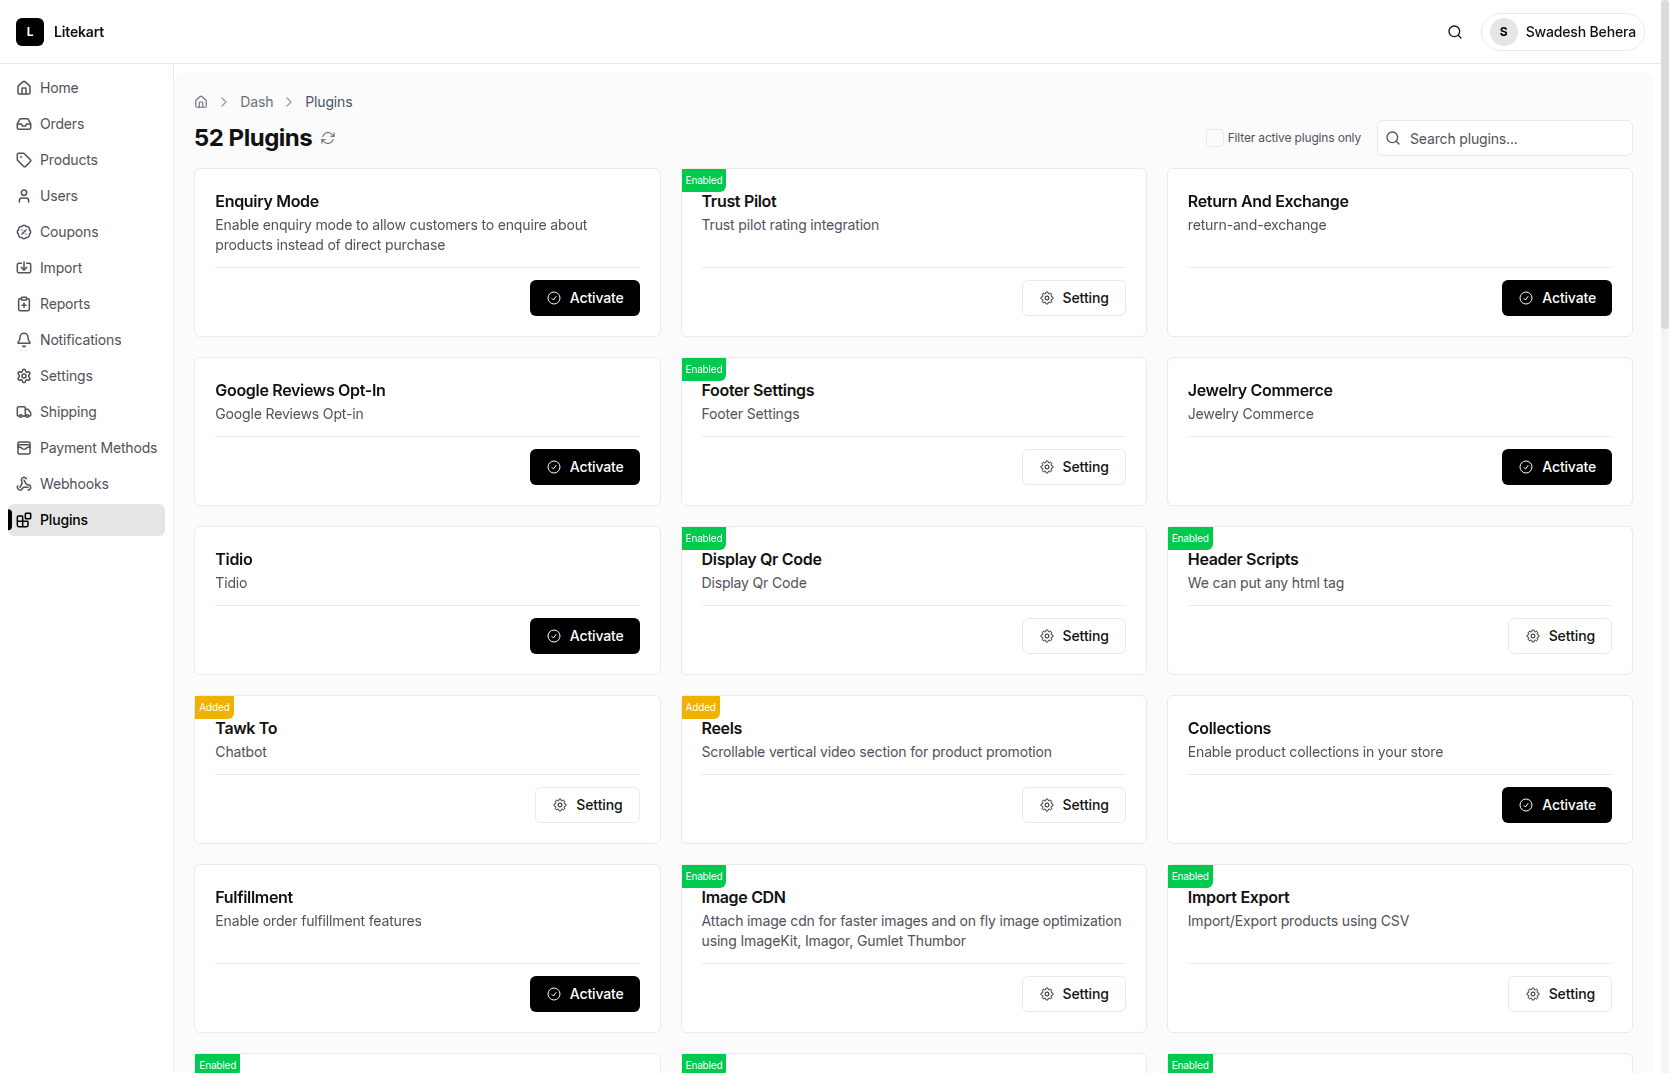Screen dimensions: 1669x1073
Task: Click the page vertical scrollbar
Action: 1664,165
